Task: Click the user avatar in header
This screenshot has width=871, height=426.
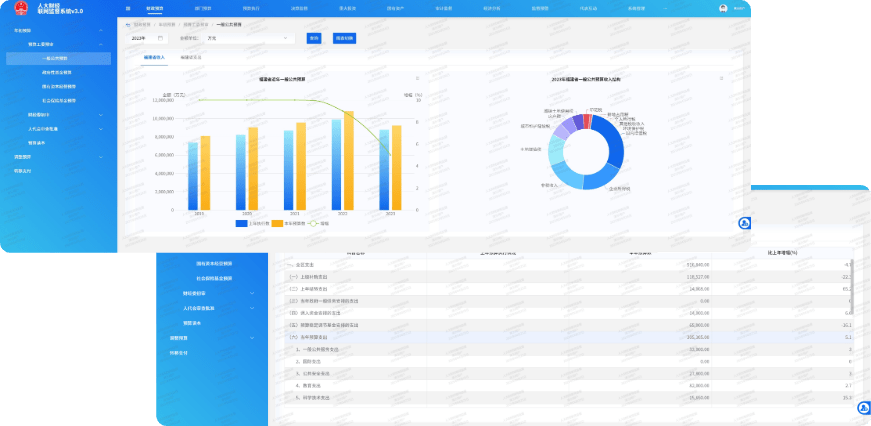Action: tap(723, 9)
